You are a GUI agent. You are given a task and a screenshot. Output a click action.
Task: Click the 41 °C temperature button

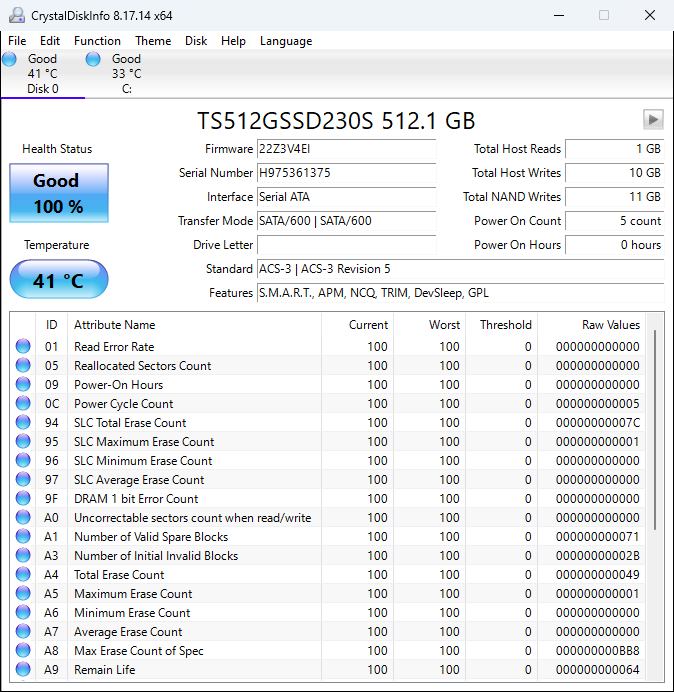tap(58, 280)
